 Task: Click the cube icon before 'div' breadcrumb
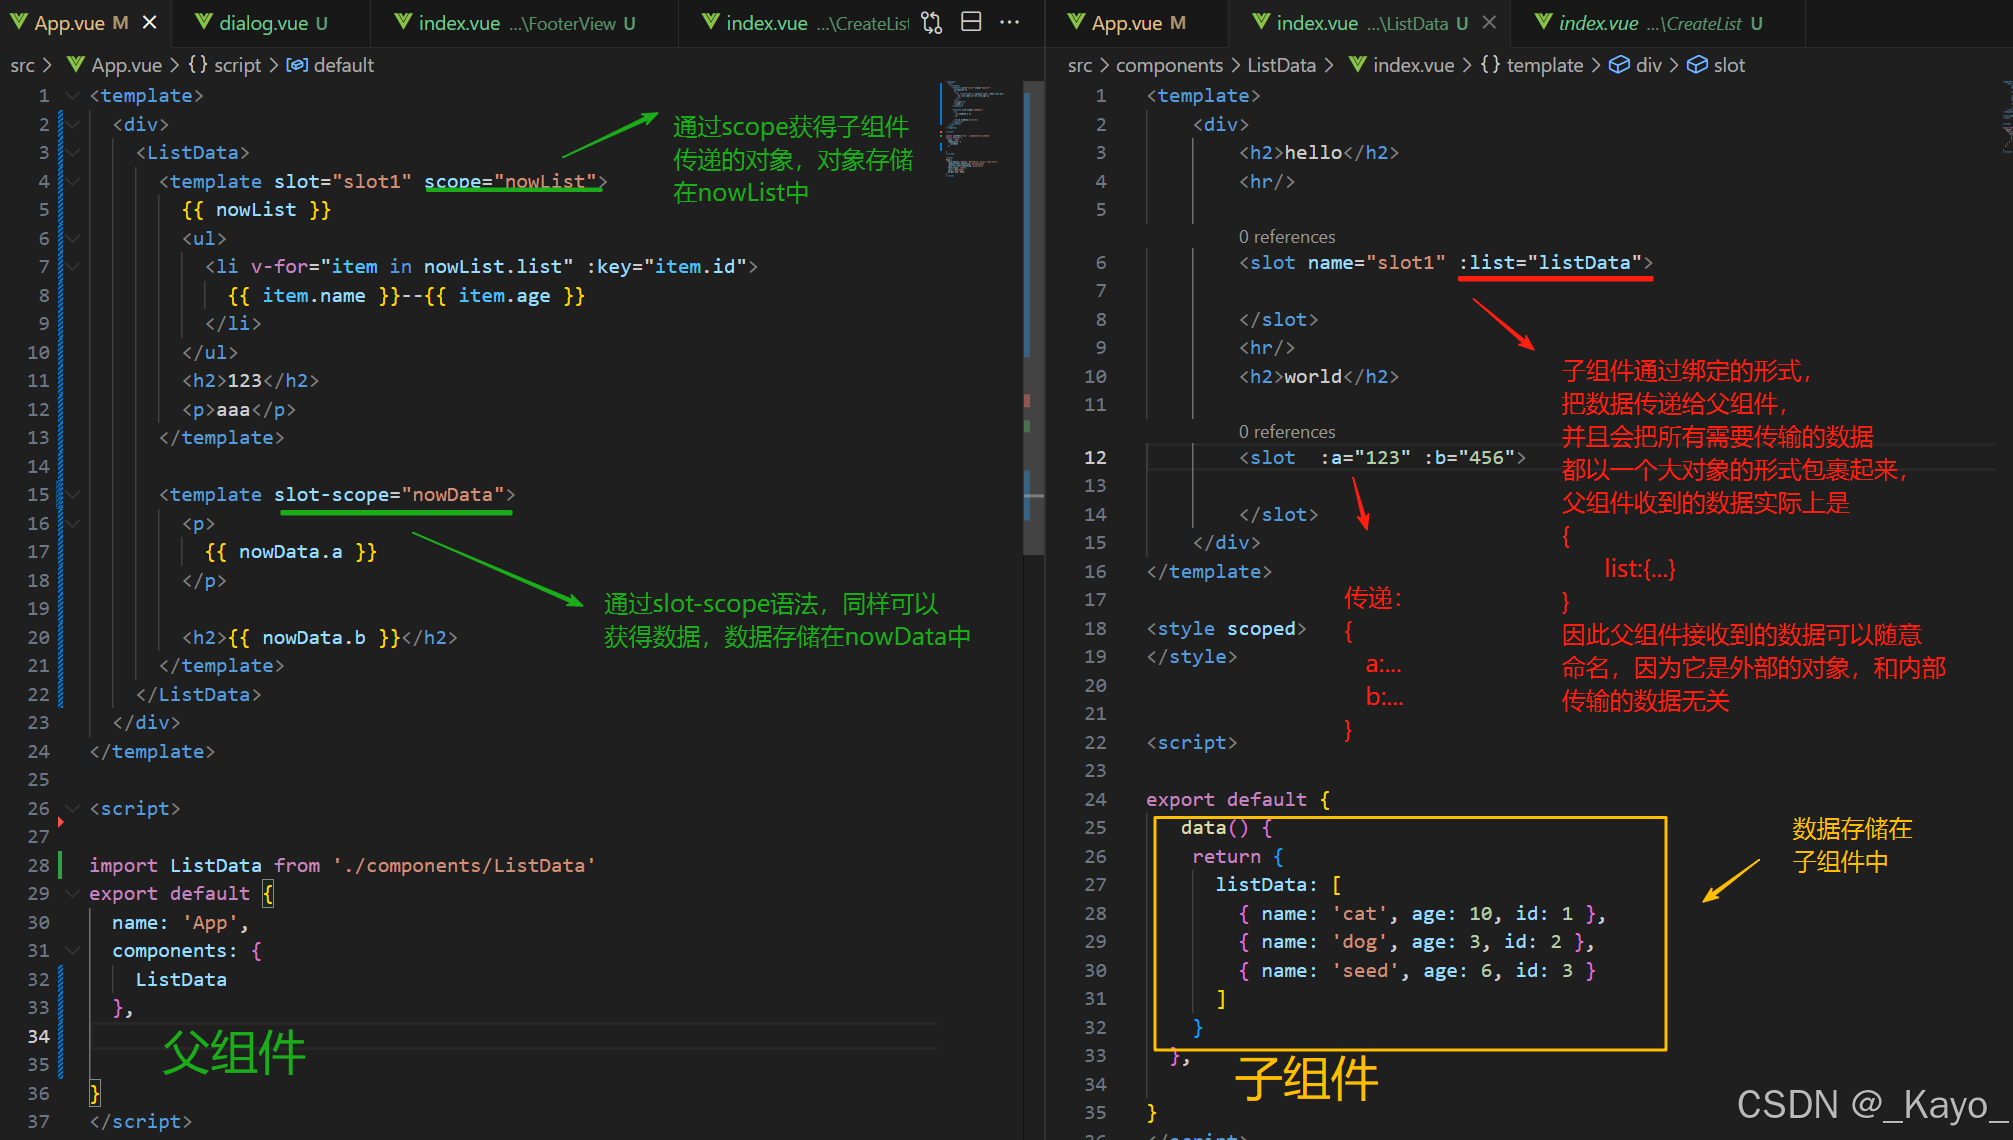click(x=1619, y=65)
